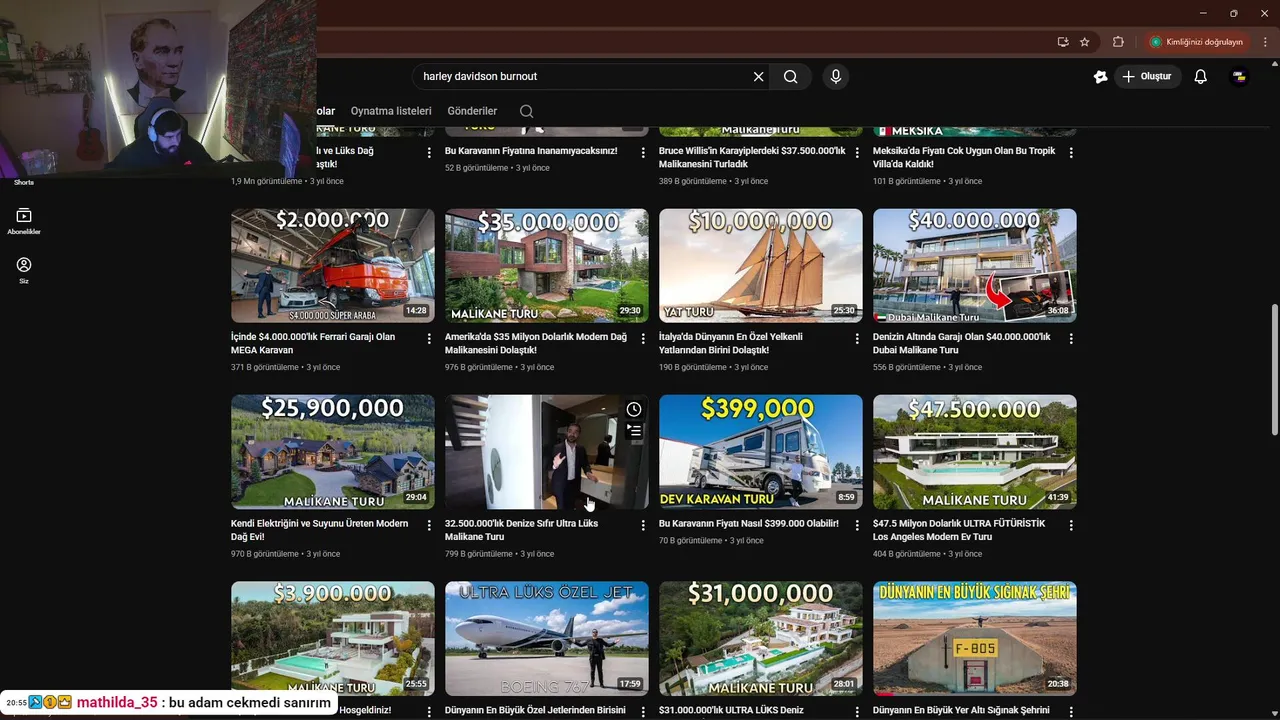The height and width of the screenshot is (720, 1280).
Task: Click username mathilda_35 in chat overlay
Action: [117, 703]
